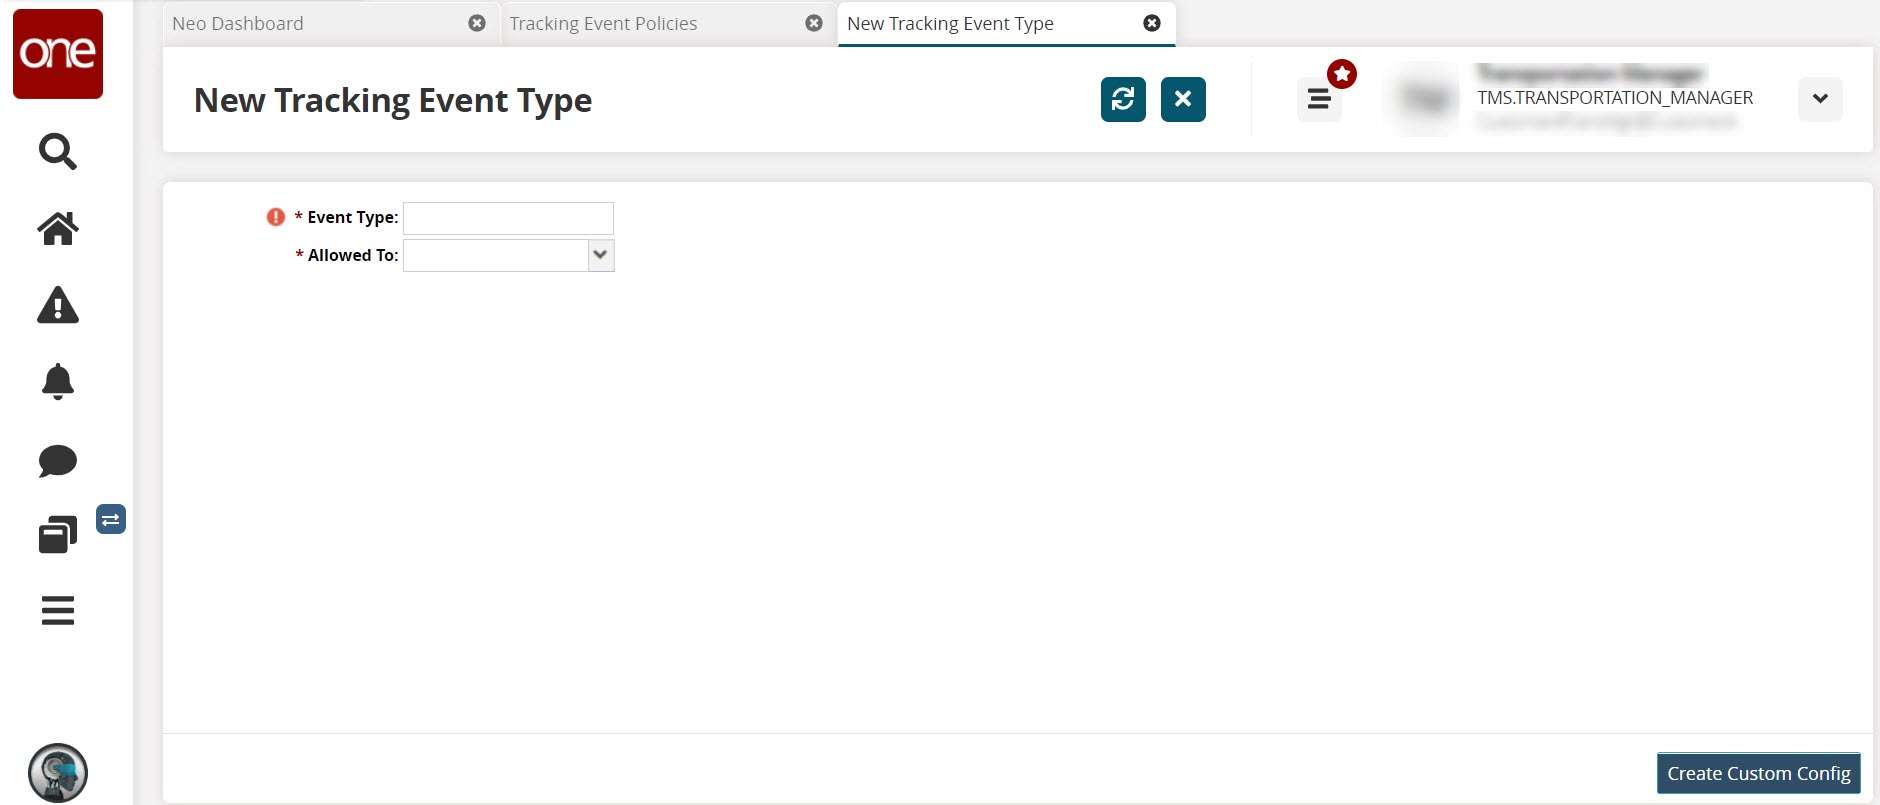Close the New Tracking Event Type tab

(1152, 23)
